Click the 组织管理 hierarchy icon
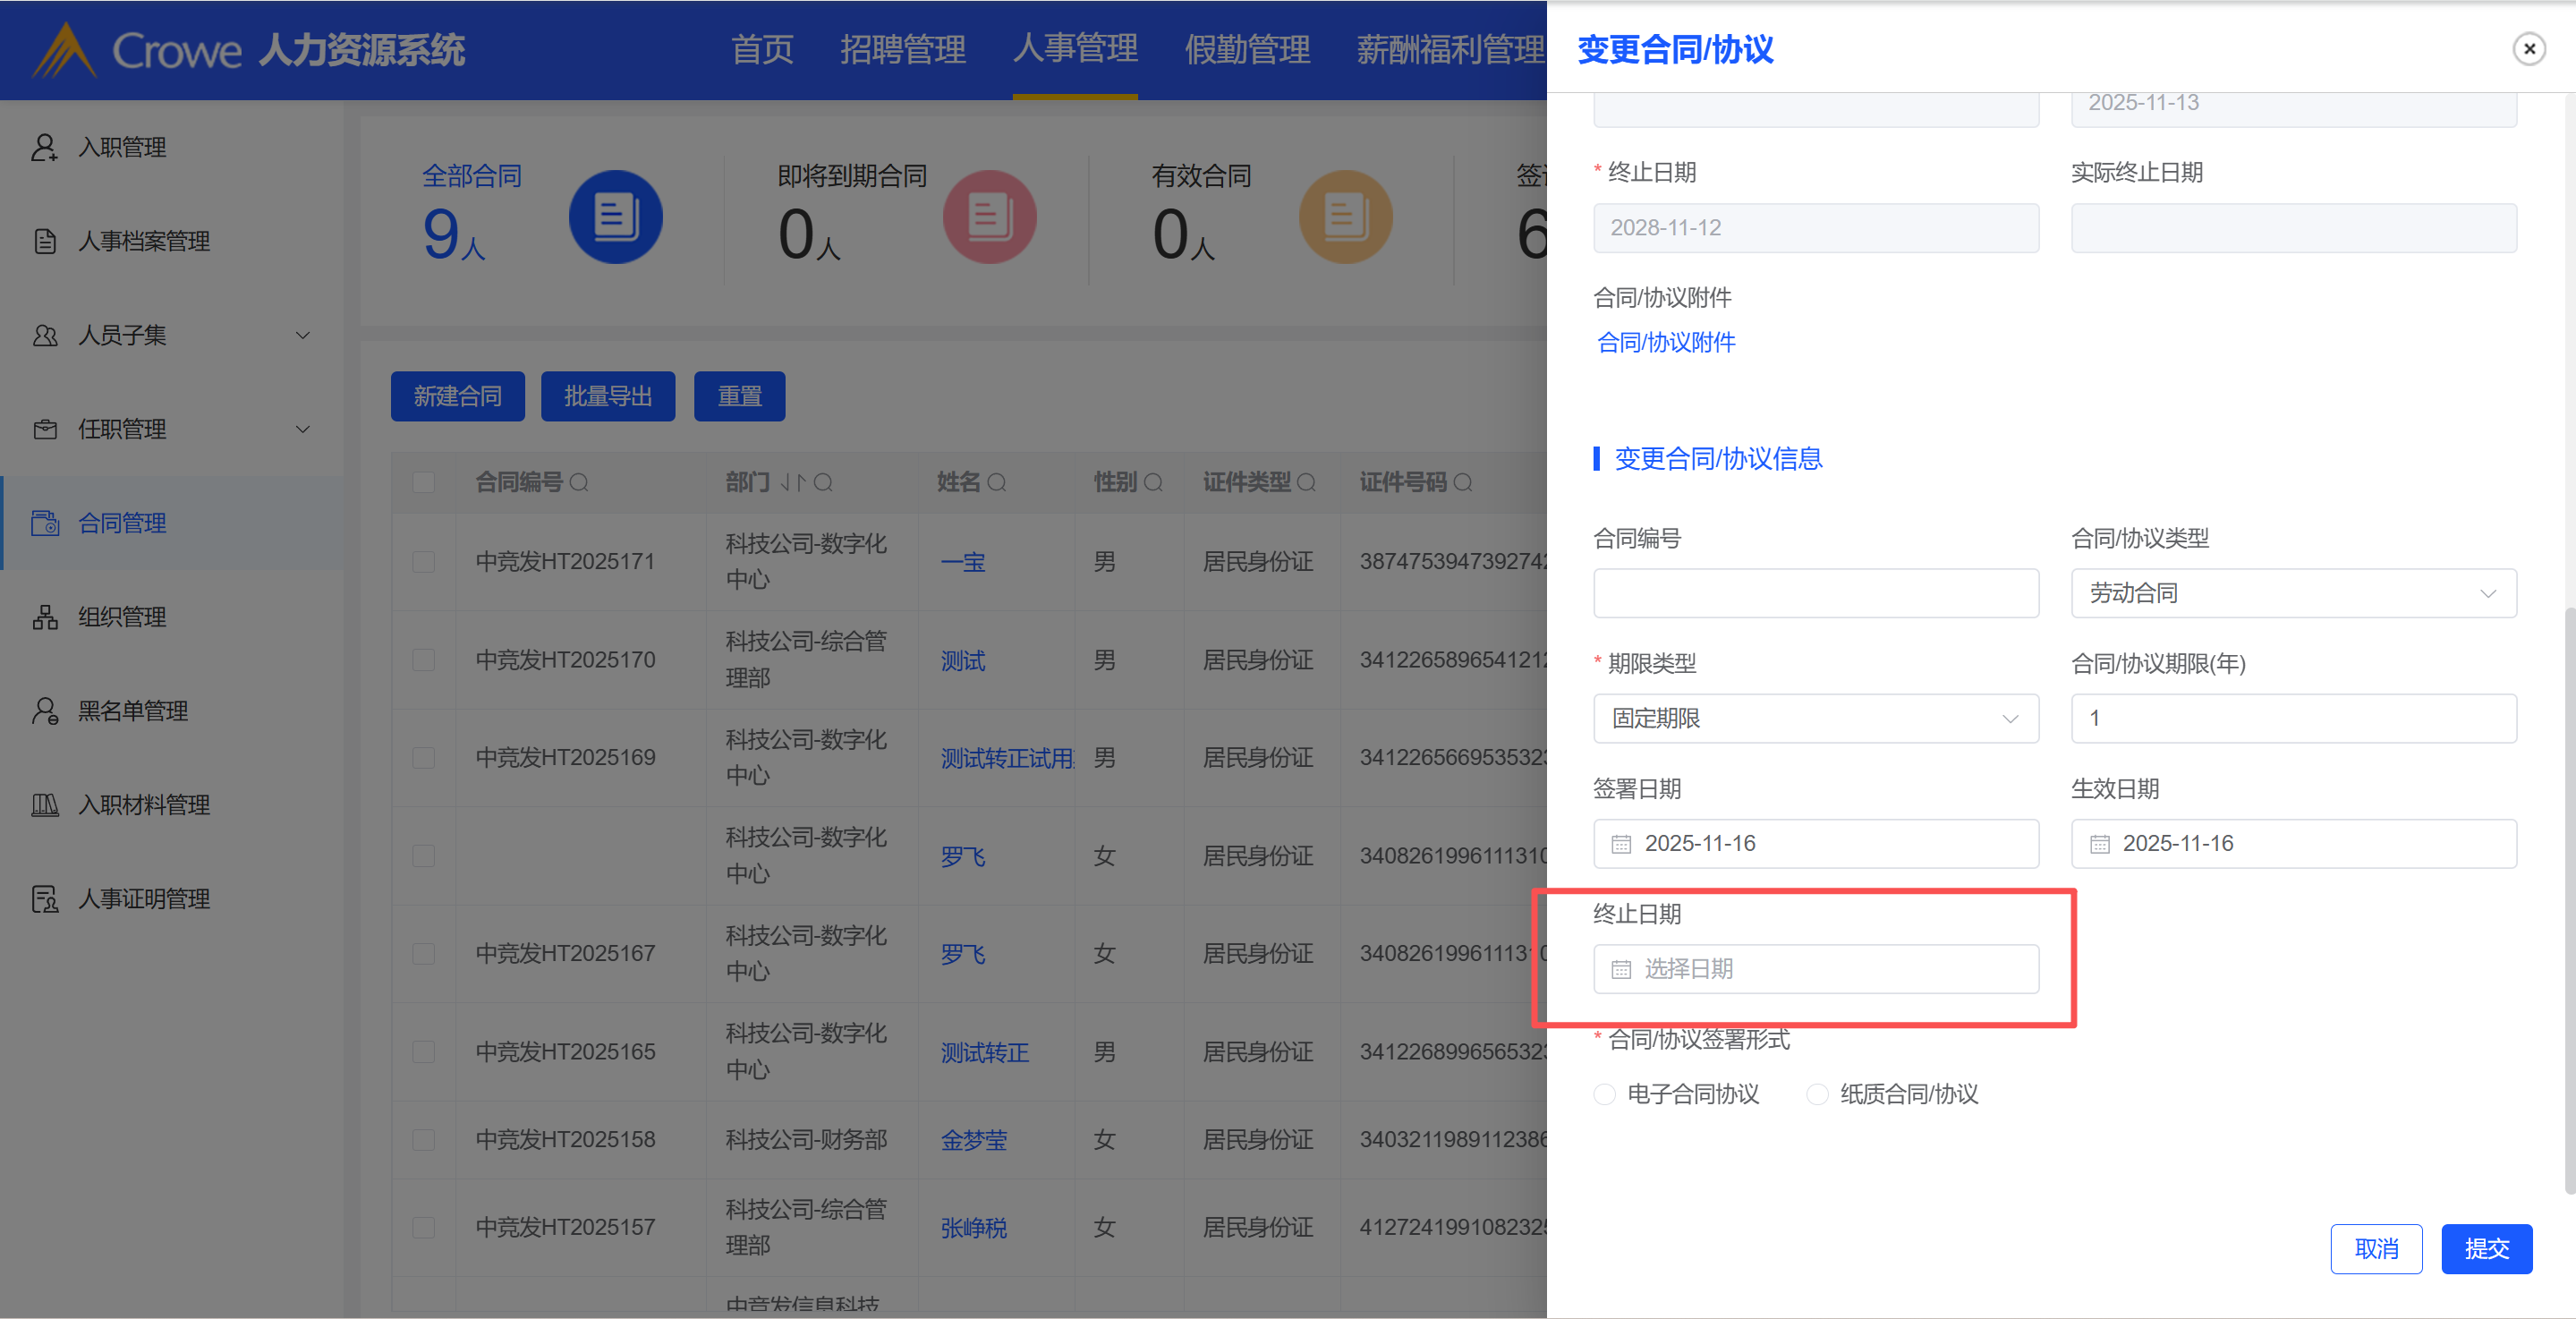Image resolution: width=2576 pixels, height=1319 pixels. (44, 617)
